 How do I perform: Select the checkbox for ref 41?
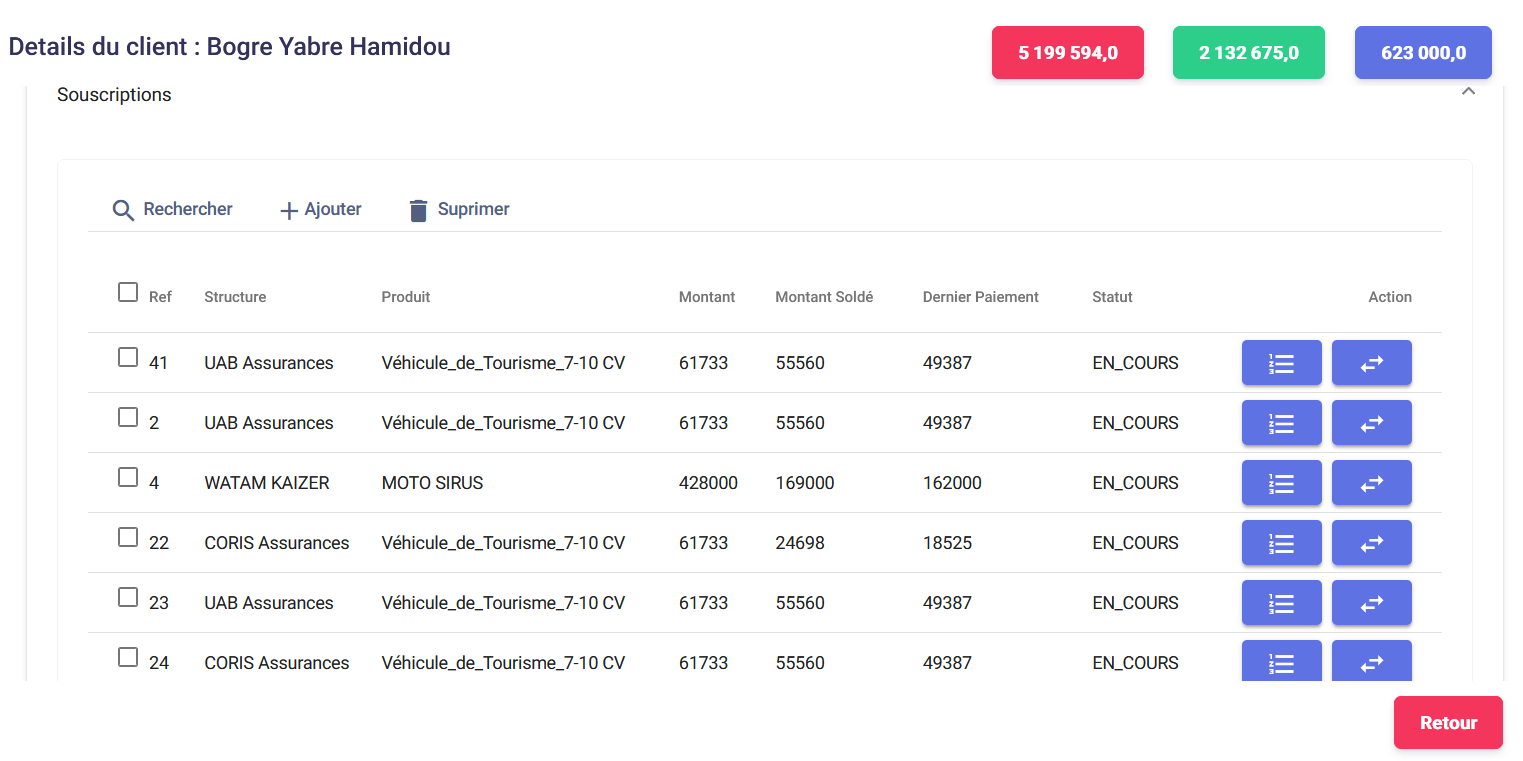[x=128, y=357]
